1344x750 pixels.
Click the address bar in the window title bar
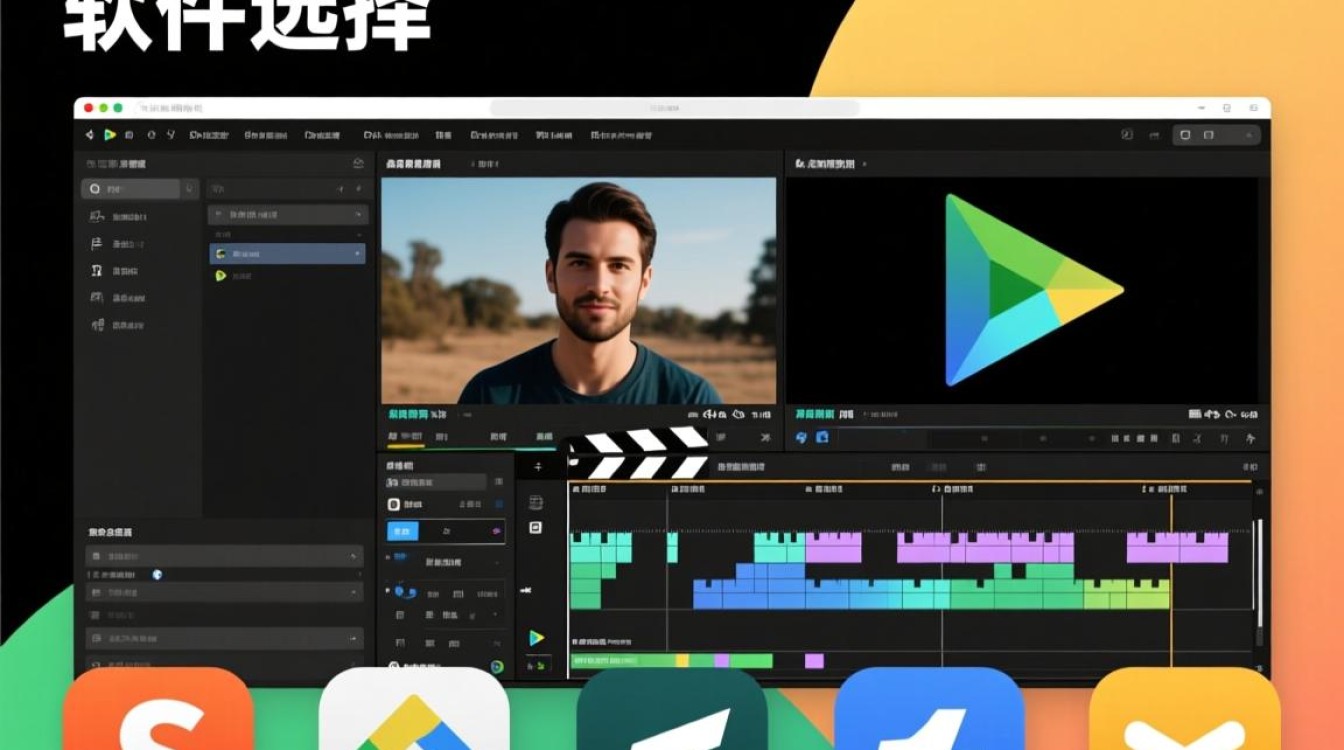(674, 108)
